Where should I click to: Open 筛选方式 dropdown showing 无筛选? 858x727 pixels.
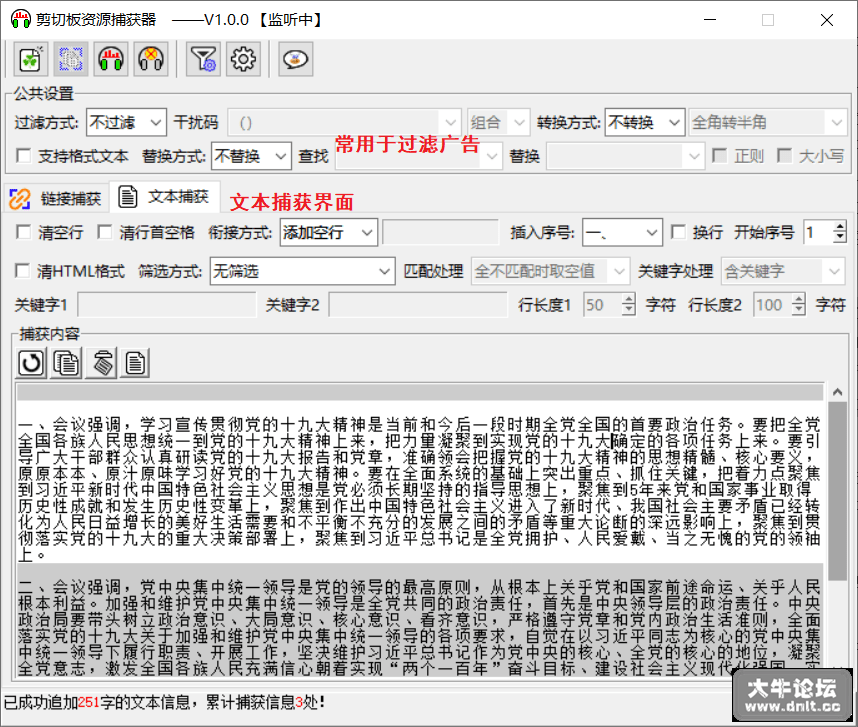302,271
